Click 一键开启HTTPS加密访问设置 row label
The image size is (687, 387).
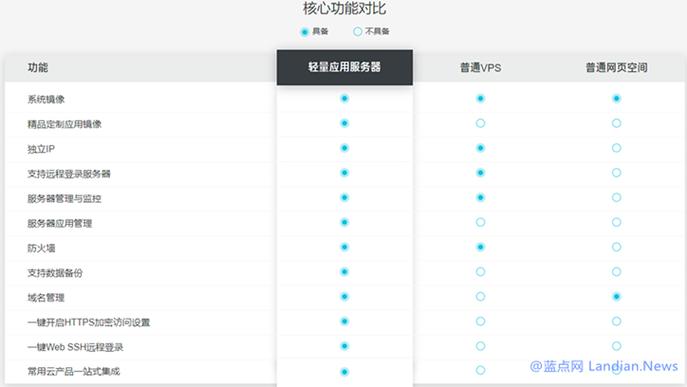pos(89,323)
